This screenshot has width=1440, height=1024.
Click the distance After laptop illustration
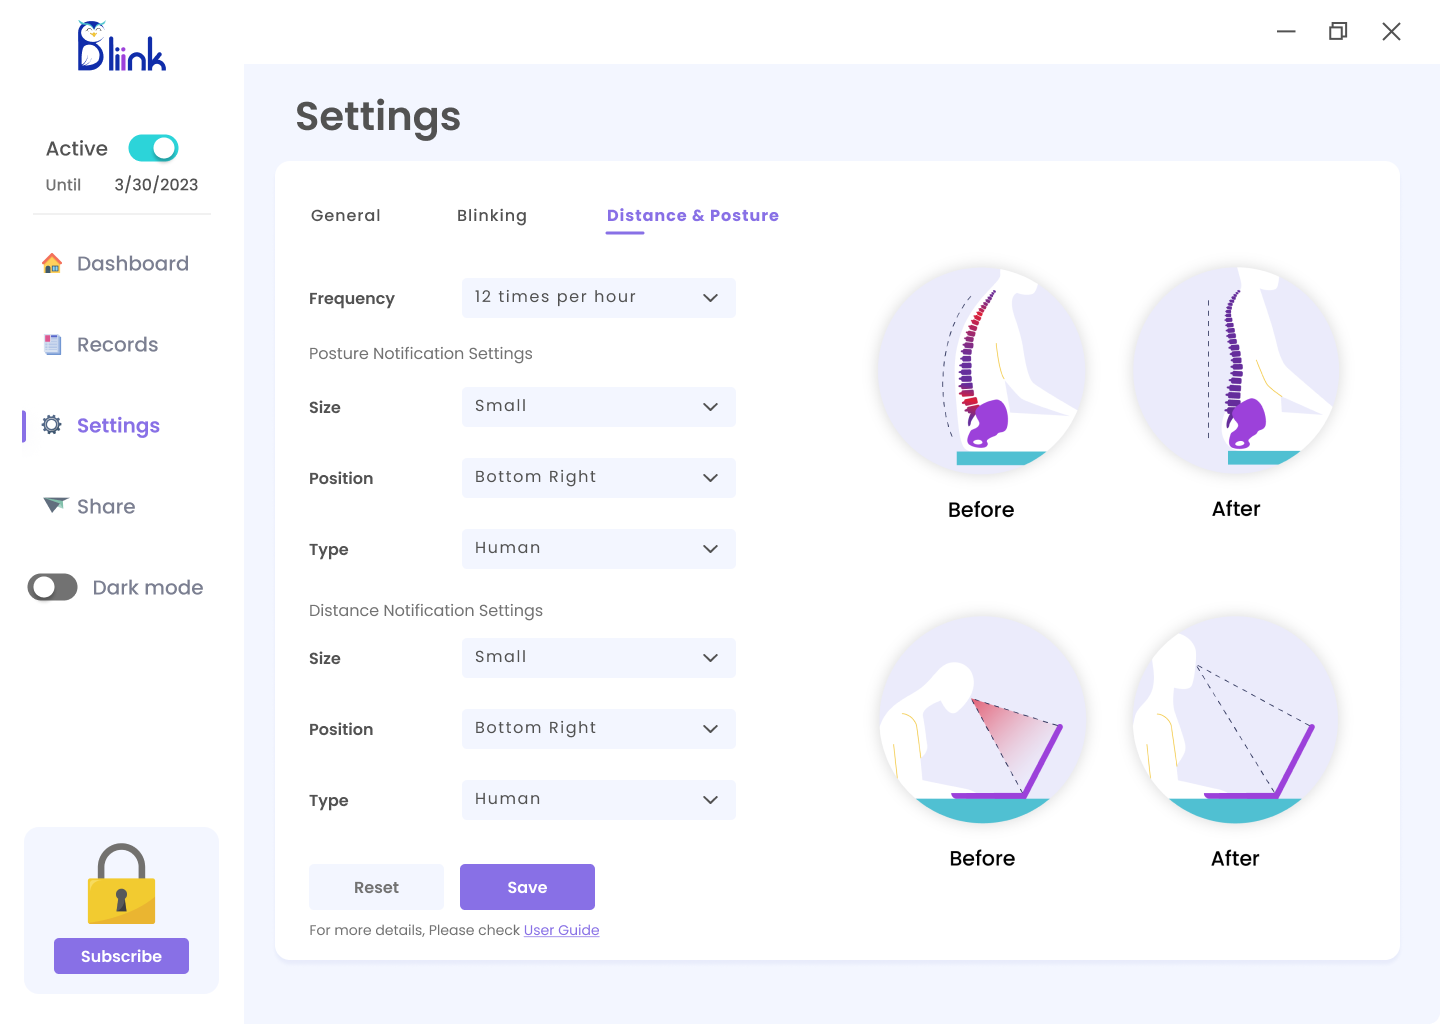[1235, 719]
